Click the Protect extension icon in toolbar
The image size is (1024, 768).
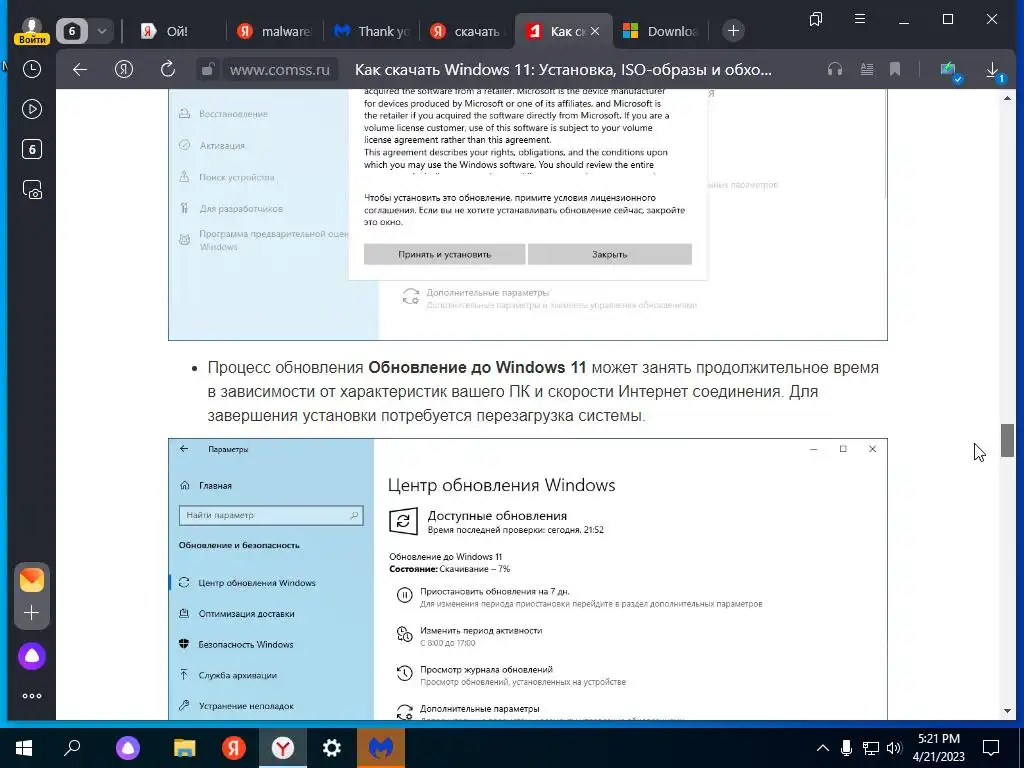click(x=949, y=71)
